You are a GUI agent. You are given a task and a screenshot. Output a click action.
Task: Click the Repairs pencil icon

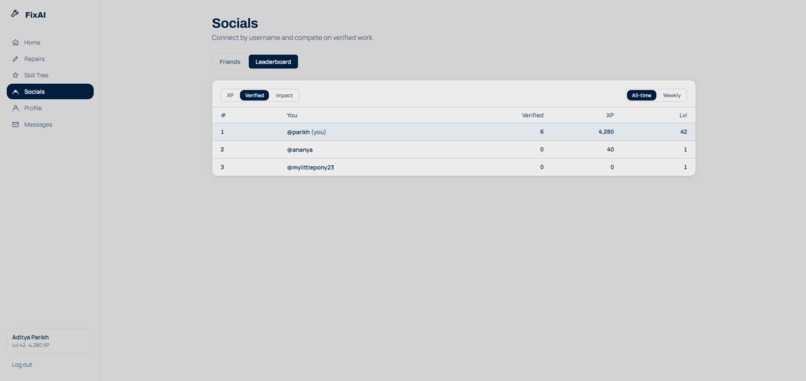15,59
